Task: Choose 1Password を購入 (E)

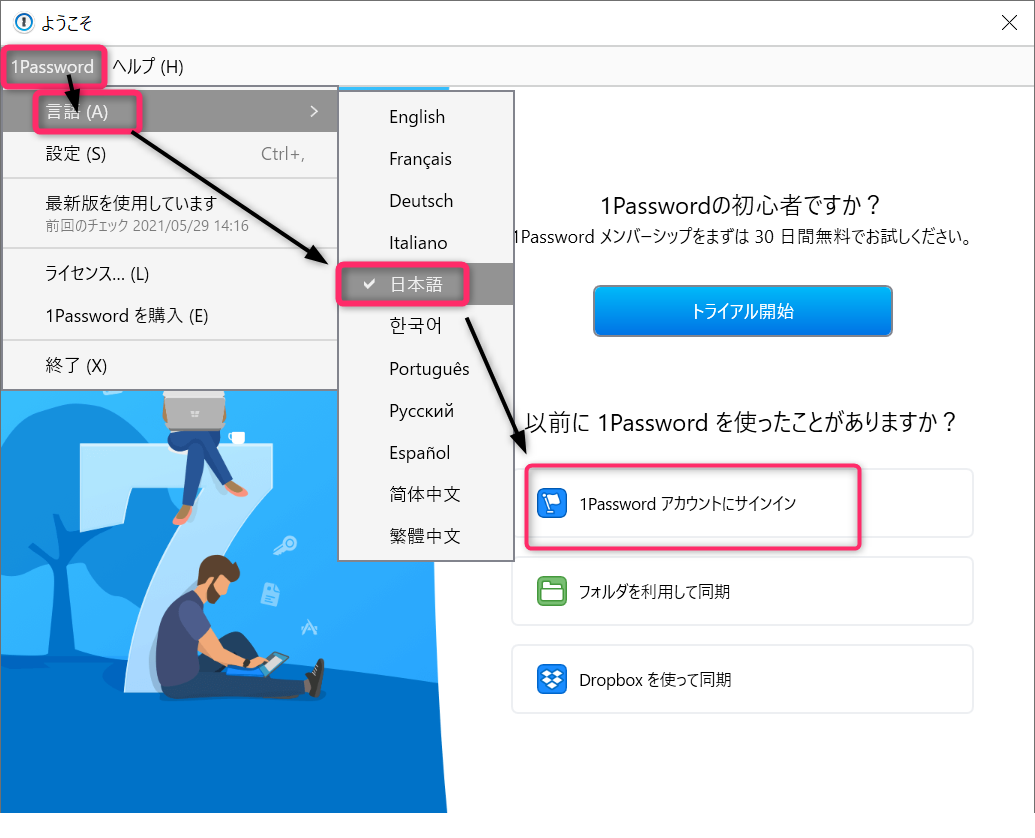Action: pos(170,315)
